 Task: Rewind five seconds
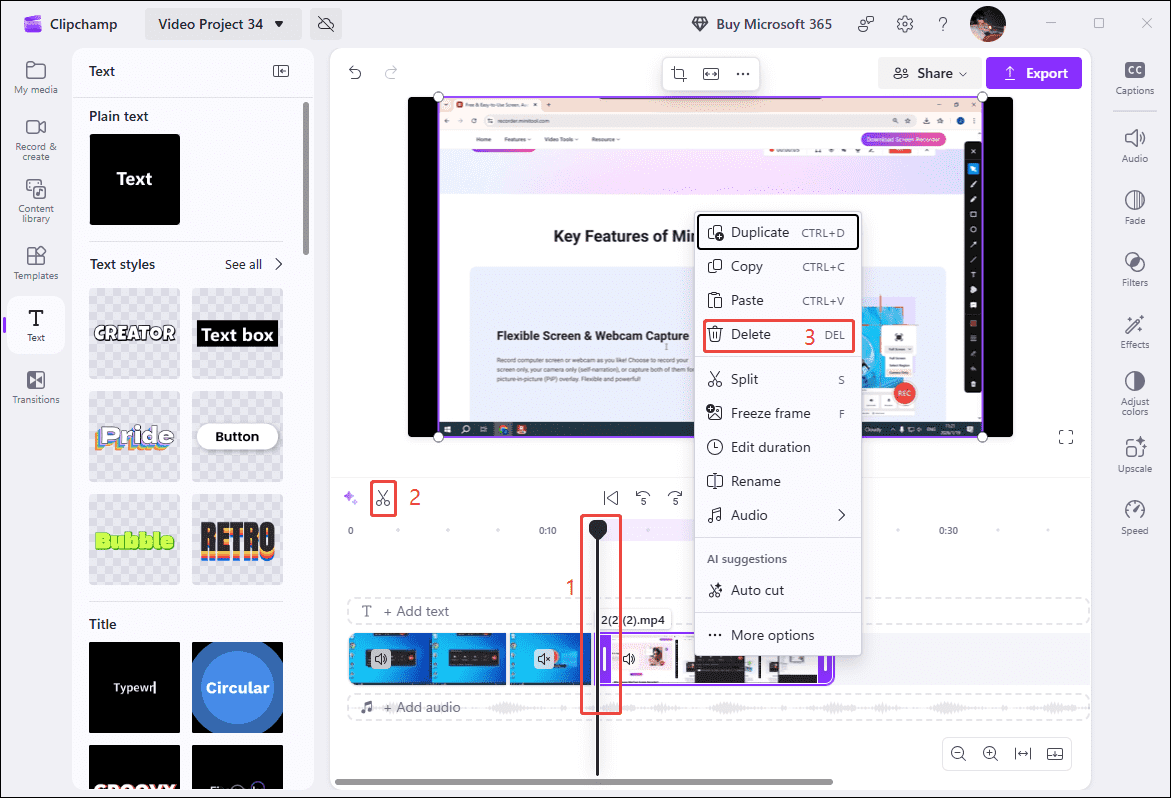(x=642, y=498)
